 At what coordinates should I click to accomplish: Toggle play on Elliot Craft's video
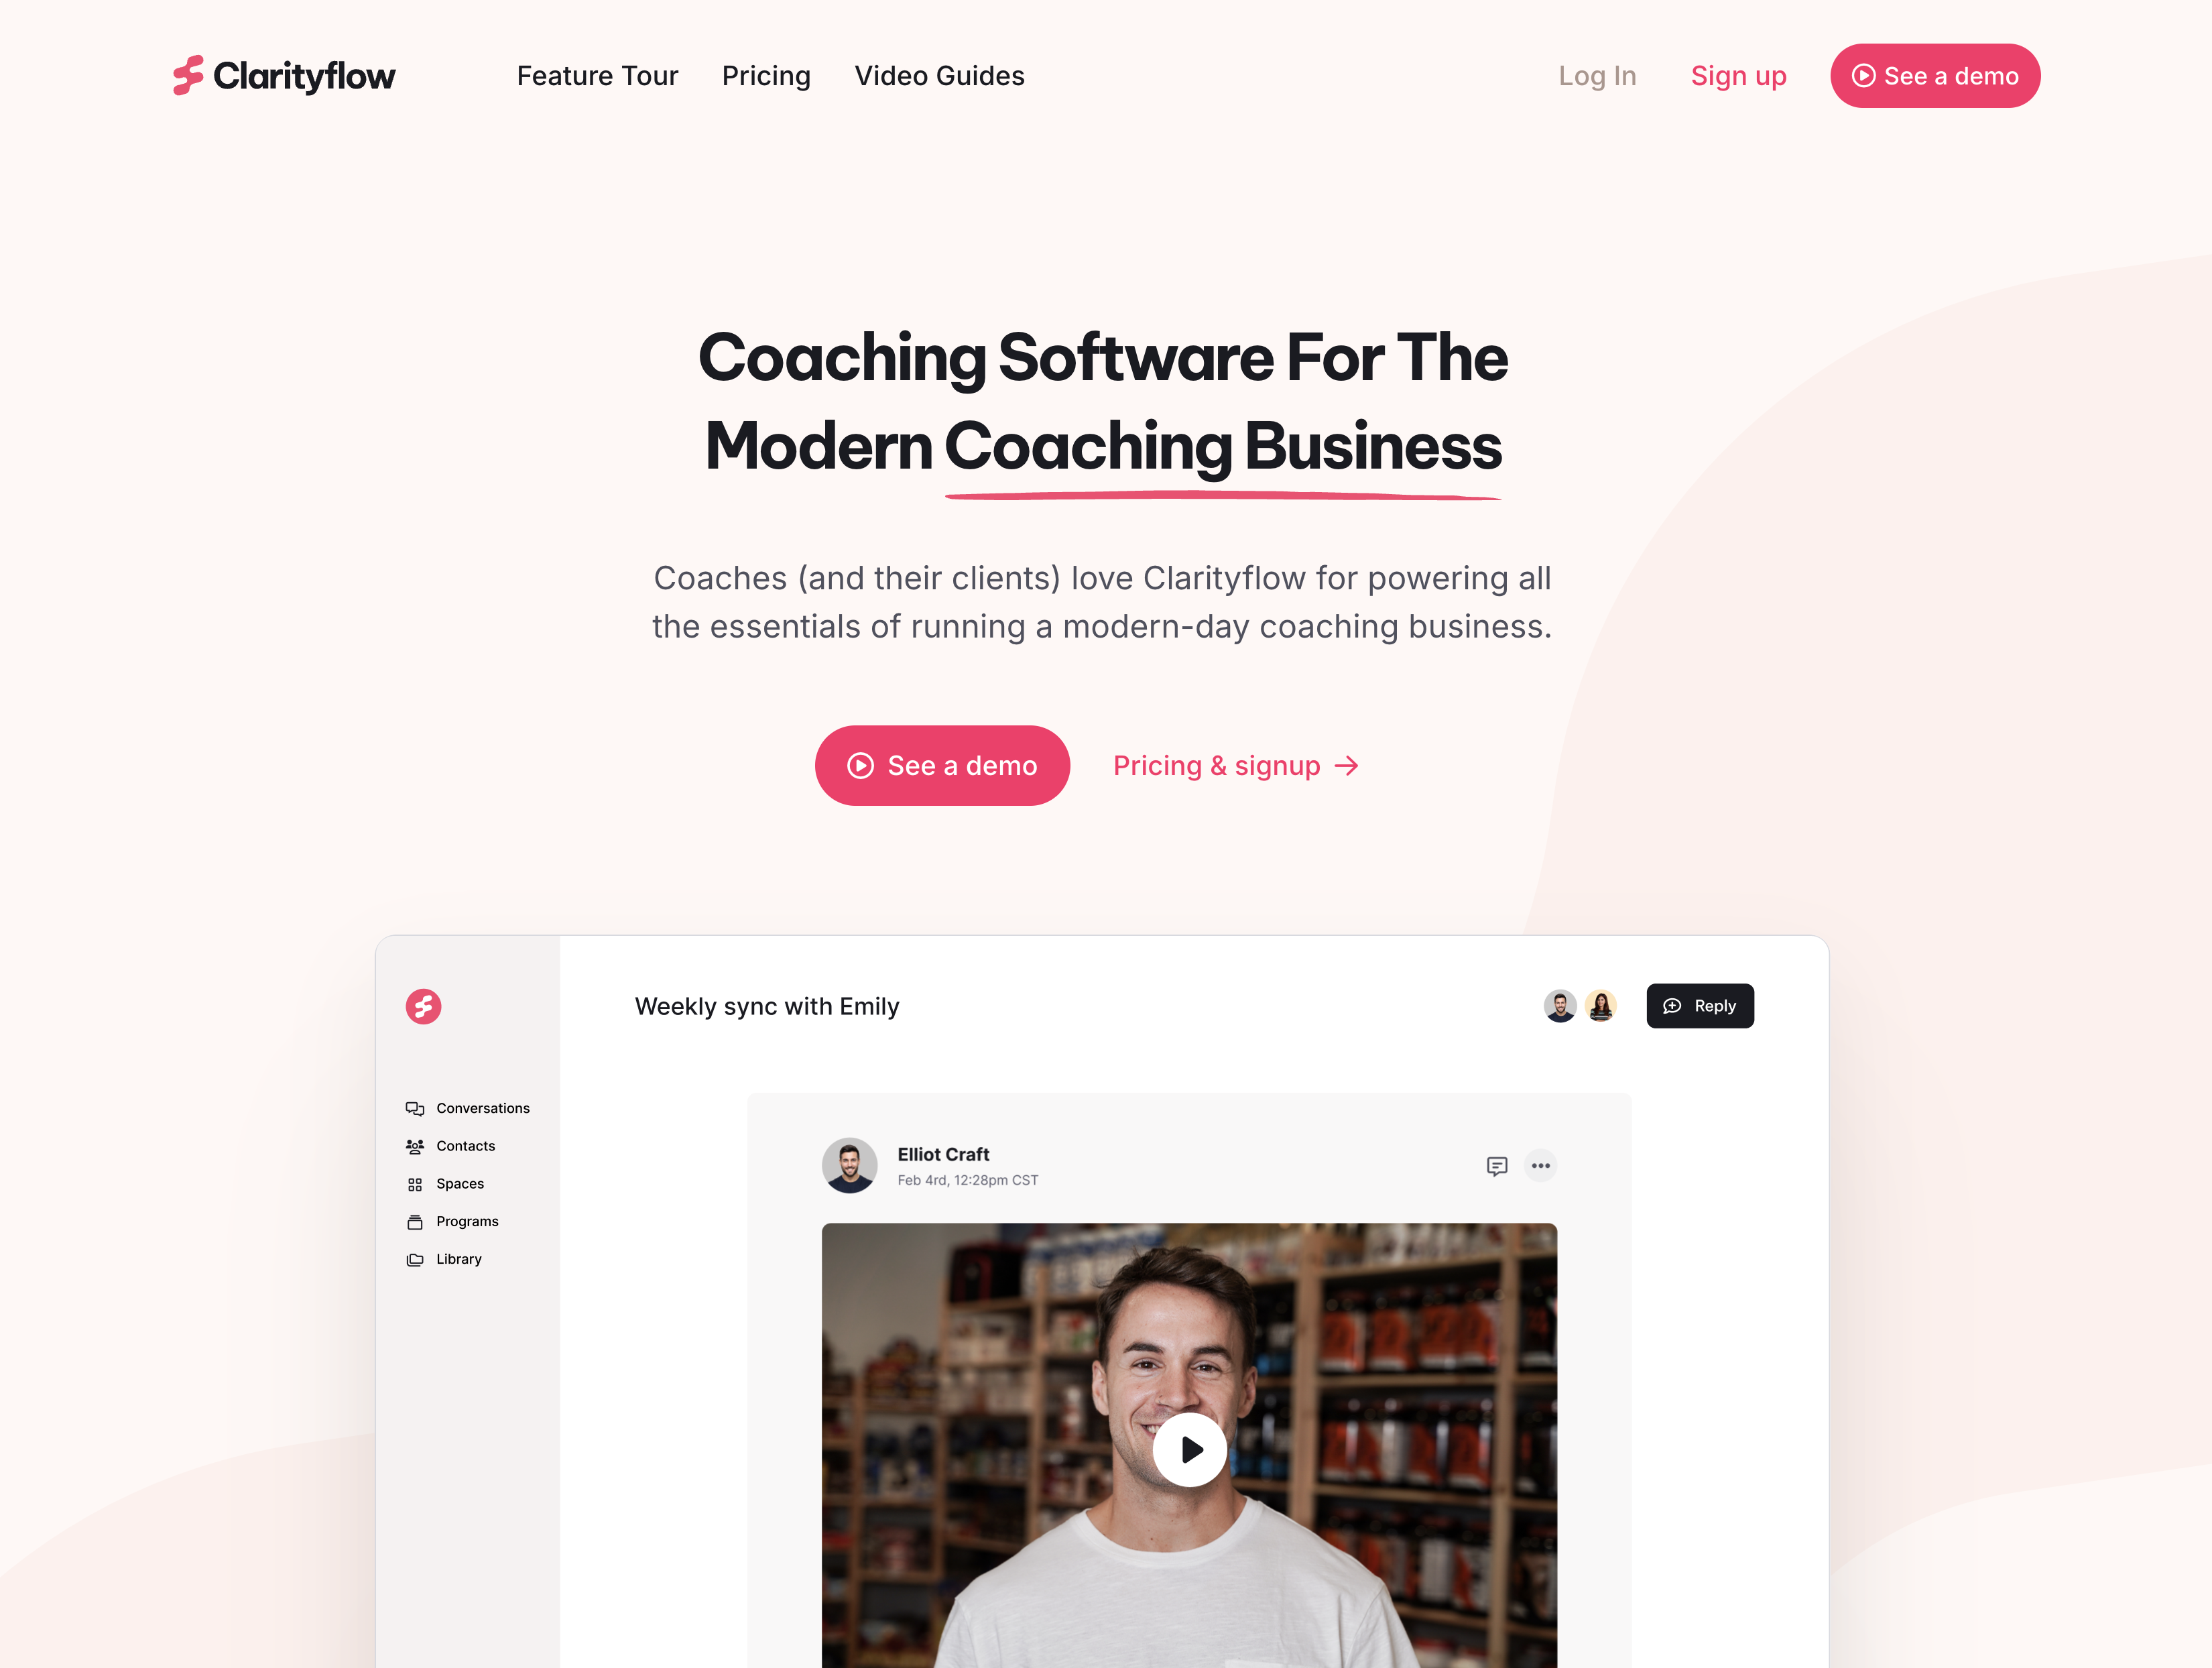[1189, 1447]
